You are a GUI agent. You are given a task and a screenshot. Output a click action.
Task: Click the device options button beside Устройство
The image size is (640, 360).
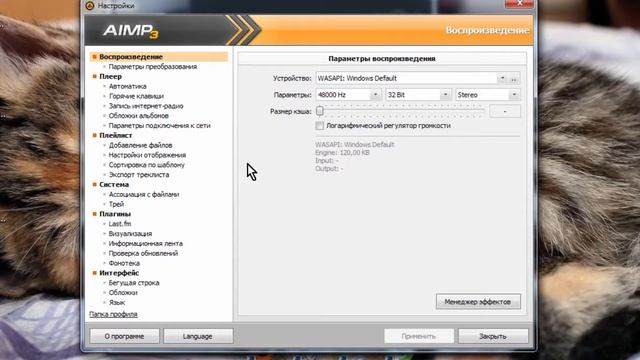click(x=514, y=78)
